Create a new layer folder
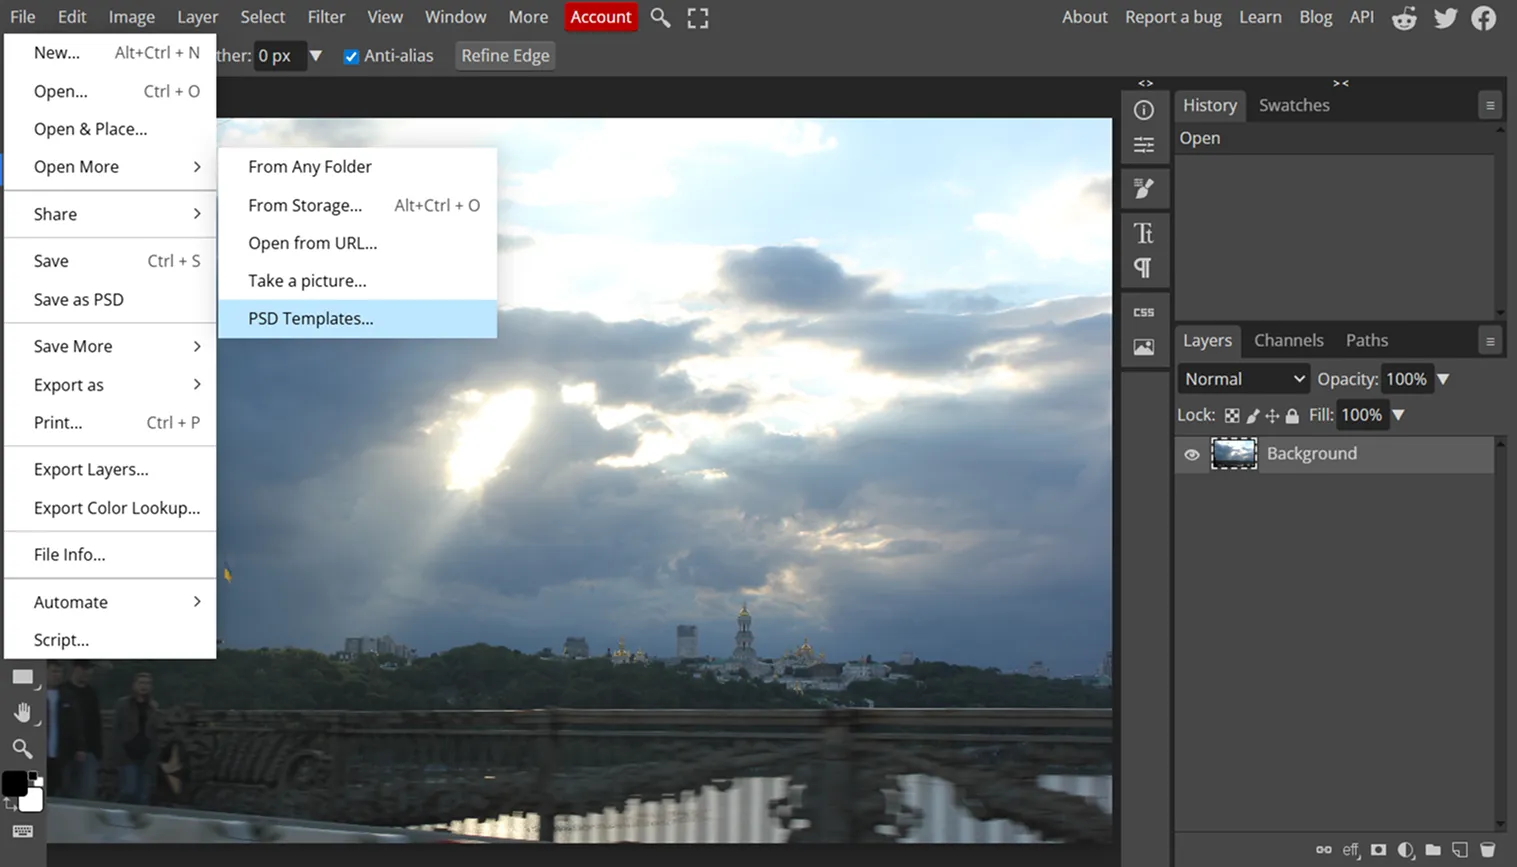The width and height of the screenshot is (1517, 867). (x=1433, y=849)
